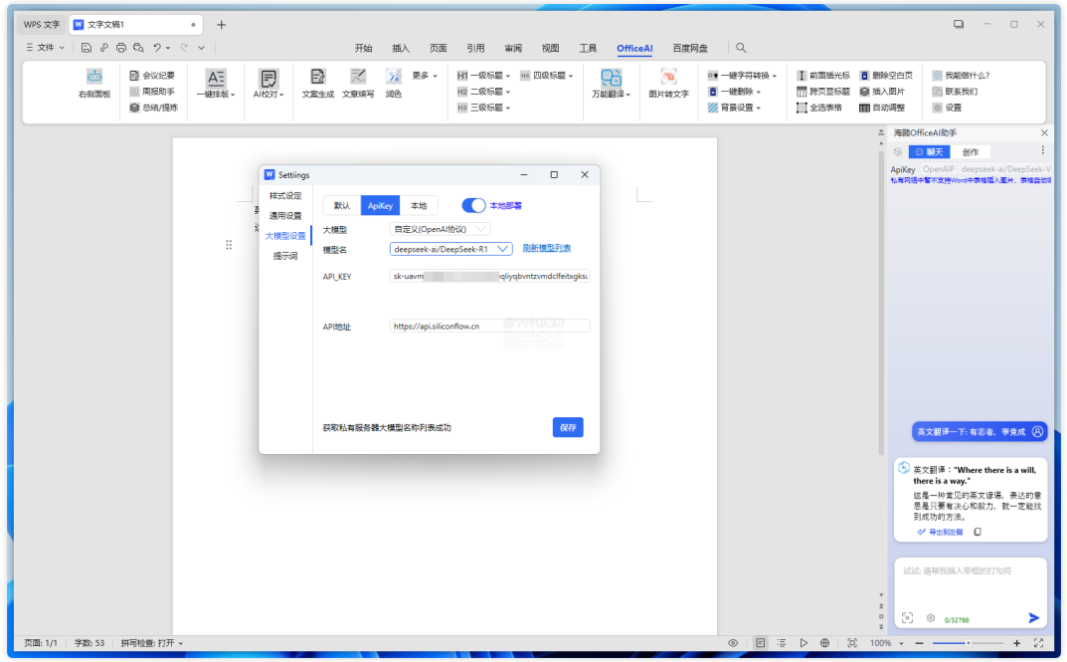
Task: Send the chat message with arrow icon
Action: [1033, 618]
